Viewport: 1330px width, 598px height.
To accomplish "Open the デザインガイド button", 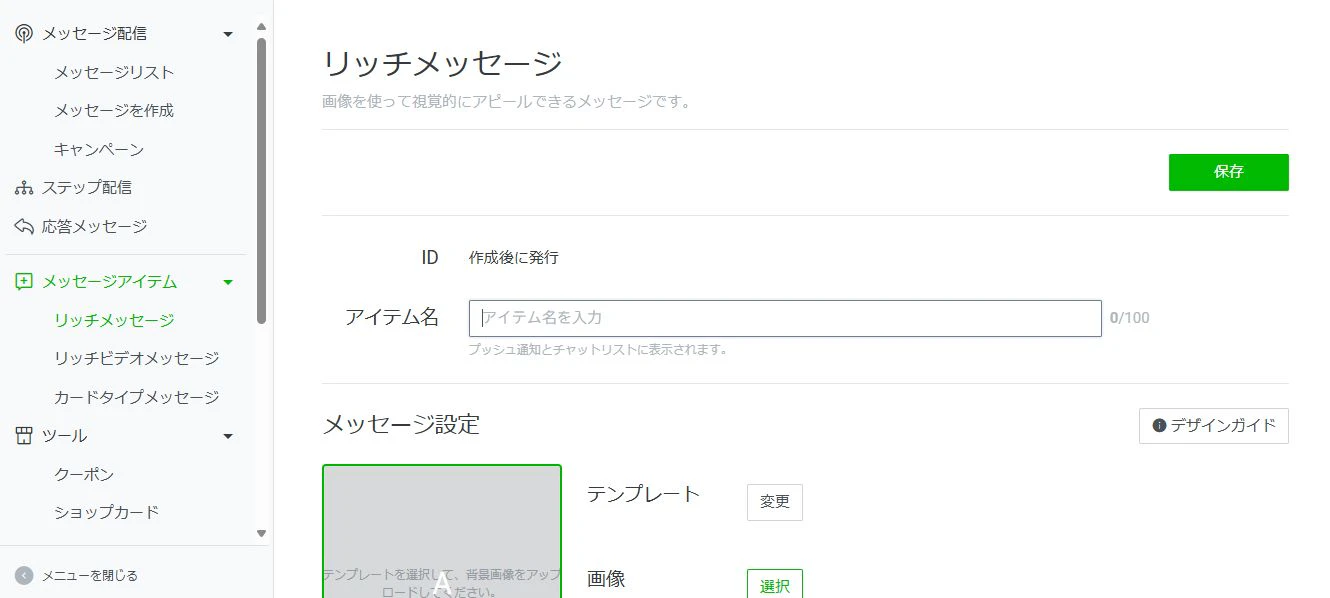I will (1214, 426).
